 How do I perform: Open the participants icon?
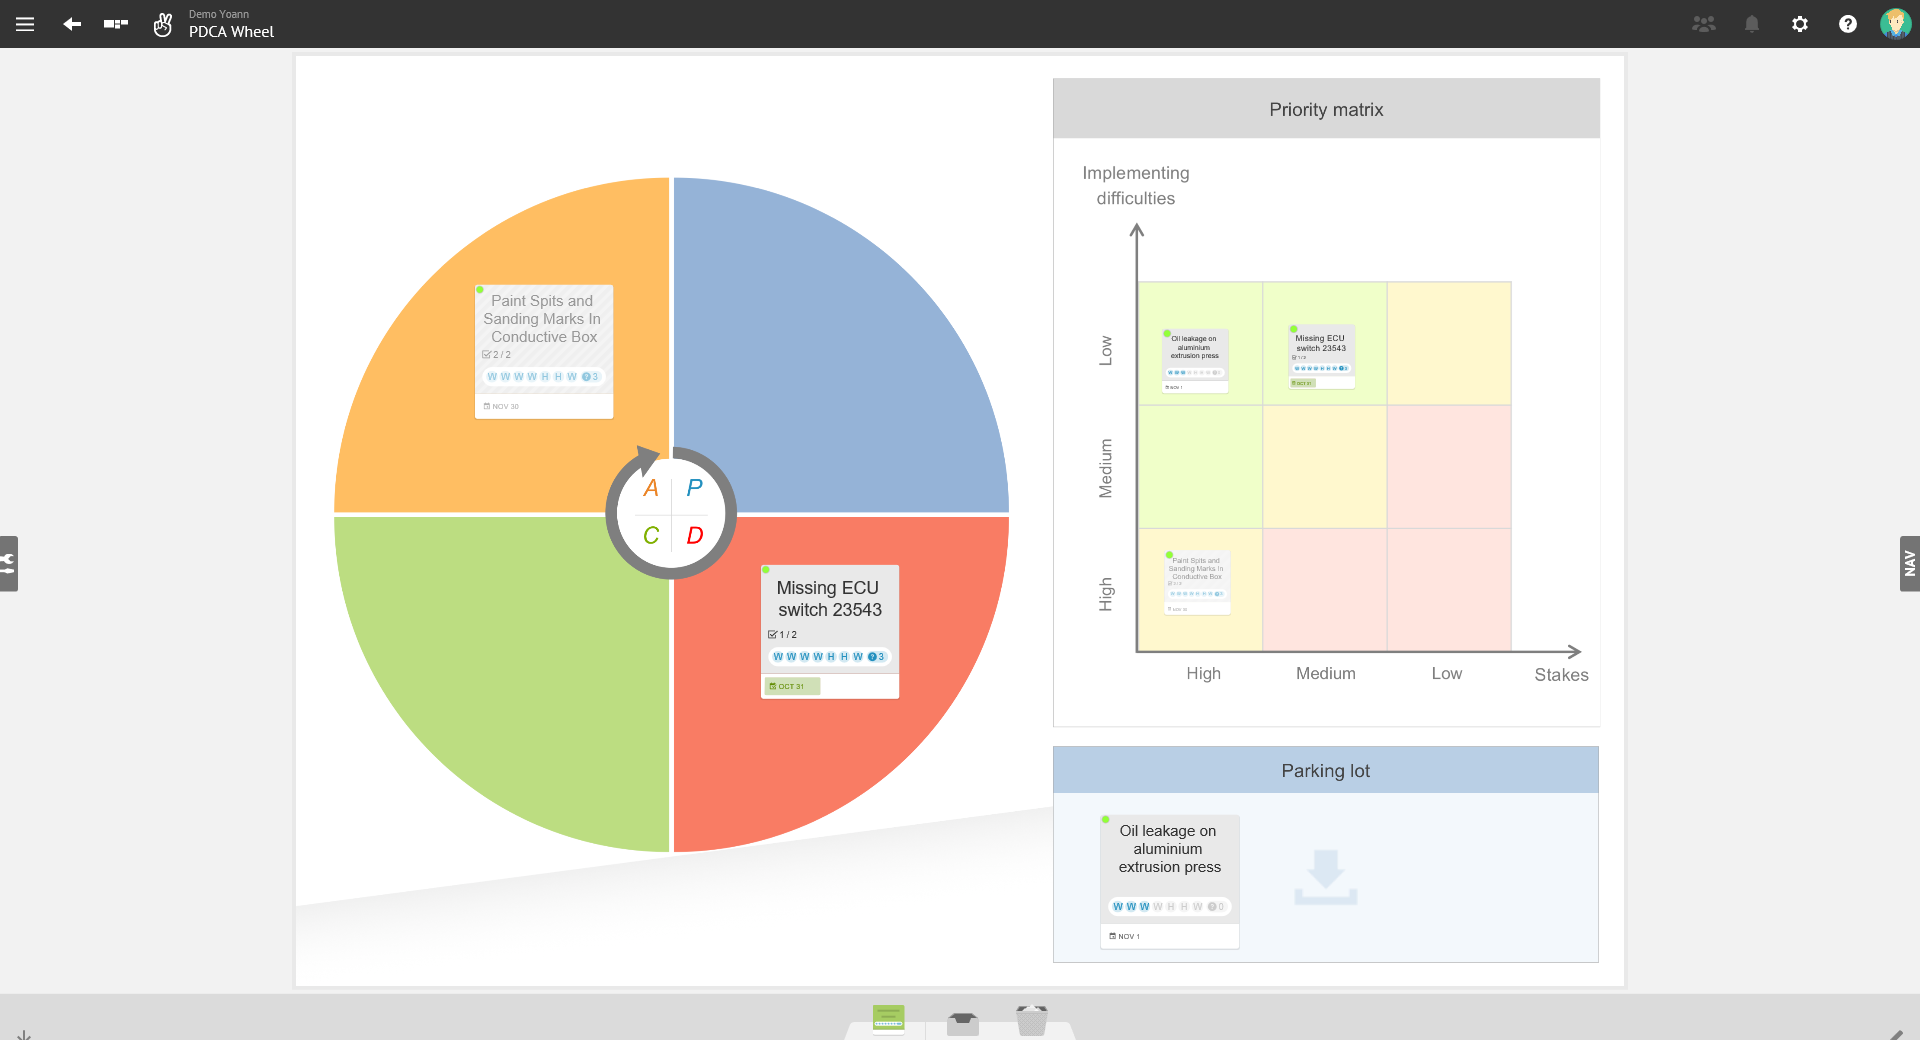[x=1703, y=24]
